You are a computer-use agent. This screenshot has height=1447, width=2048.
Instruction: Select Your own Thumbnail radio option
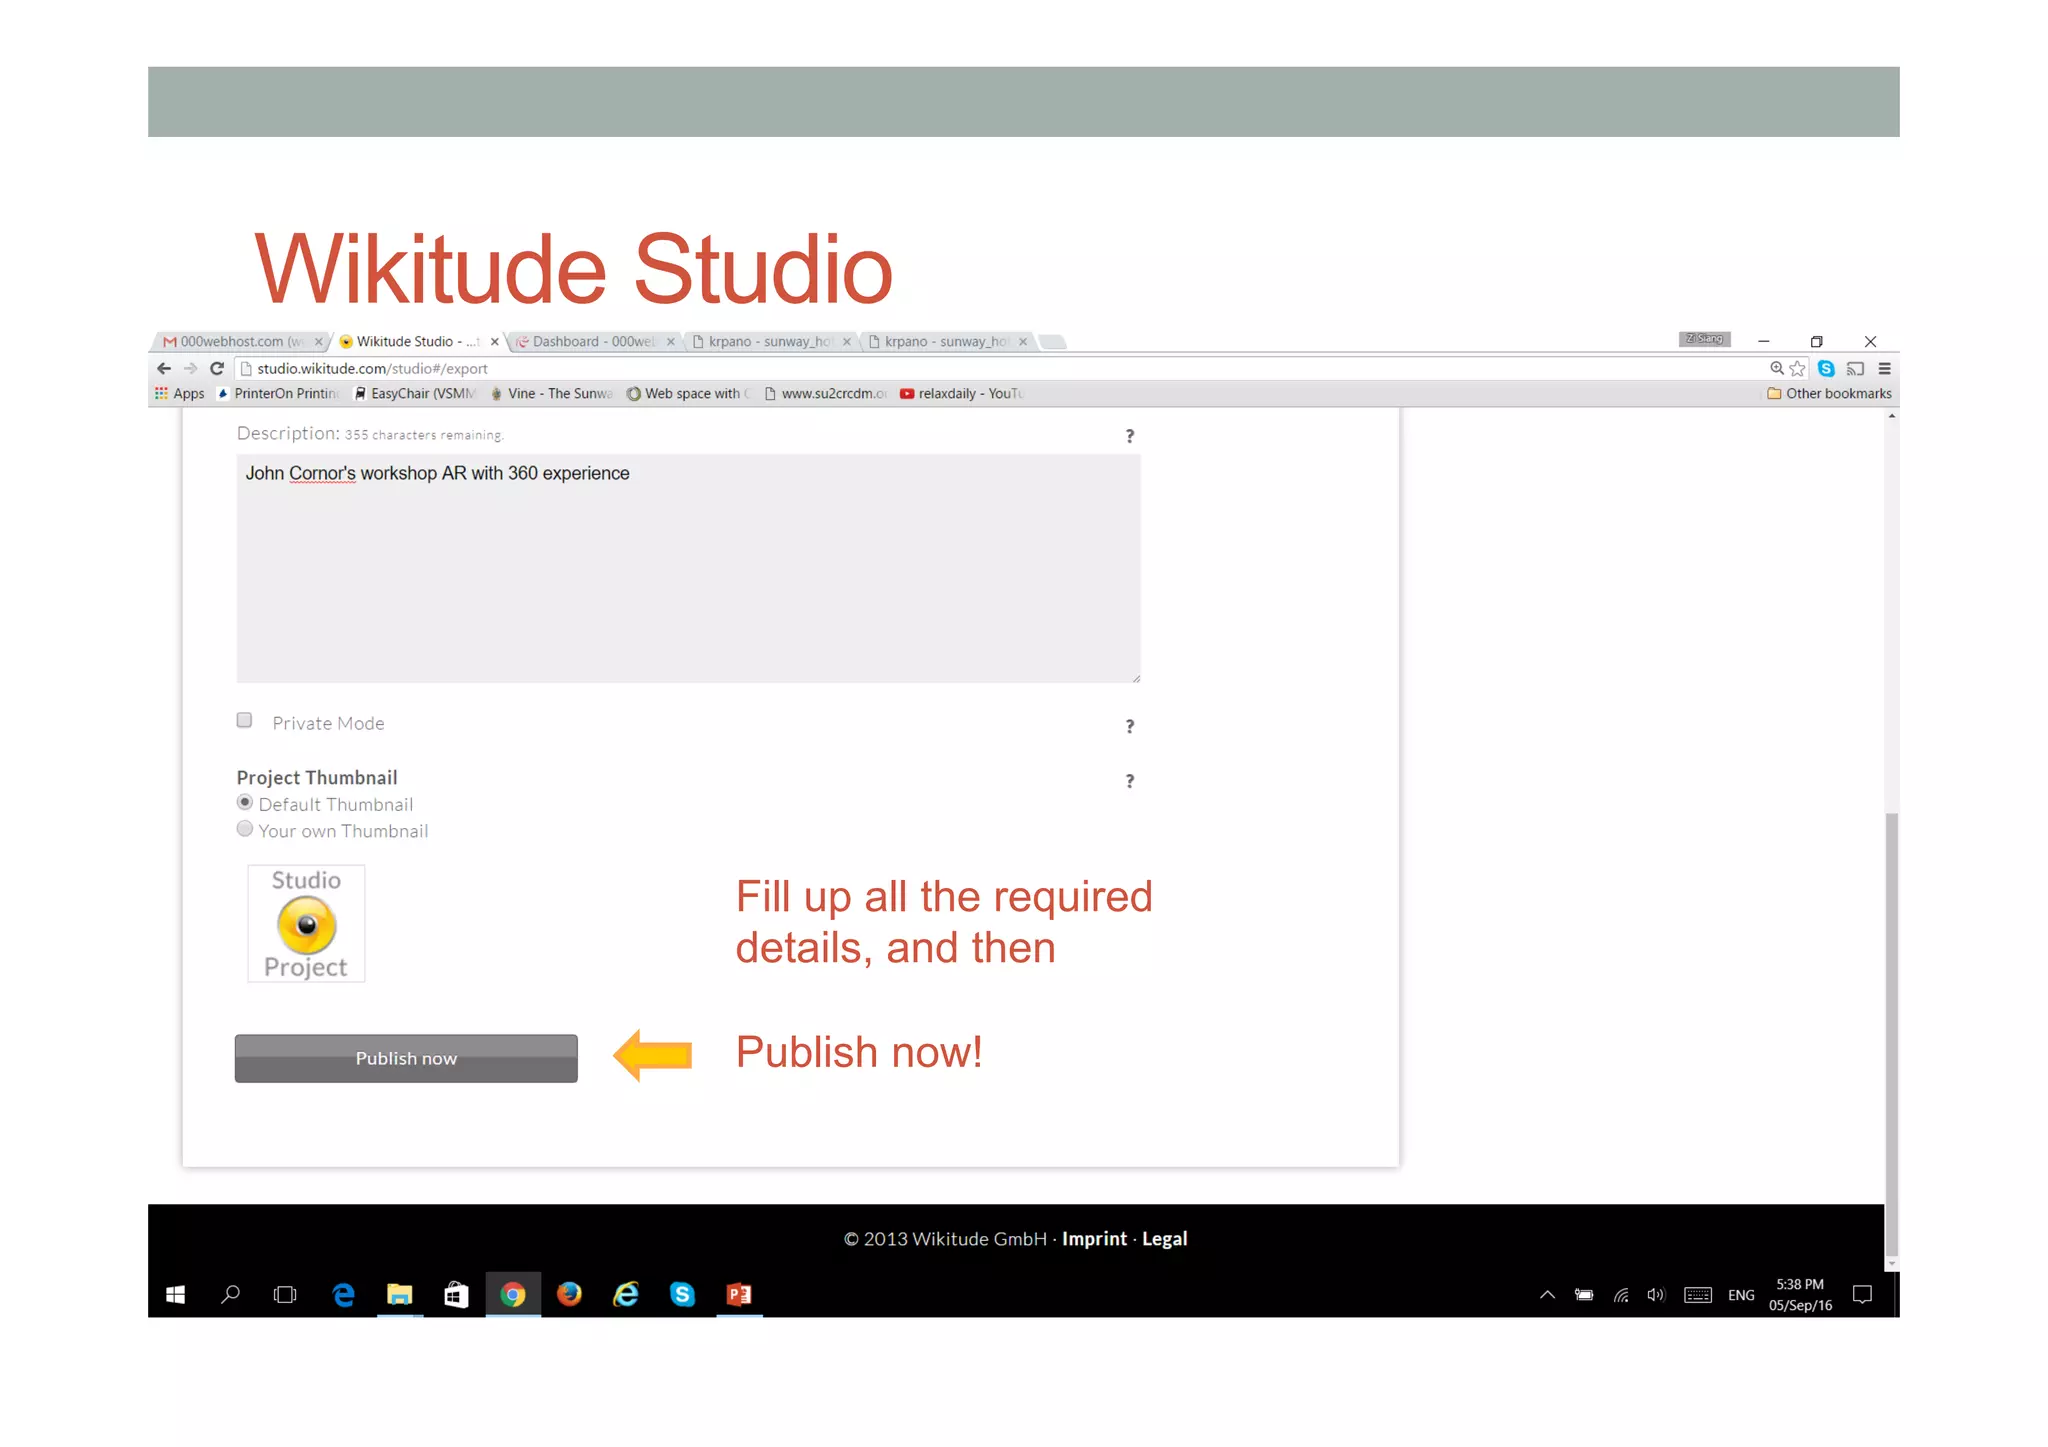coord(244,829)
